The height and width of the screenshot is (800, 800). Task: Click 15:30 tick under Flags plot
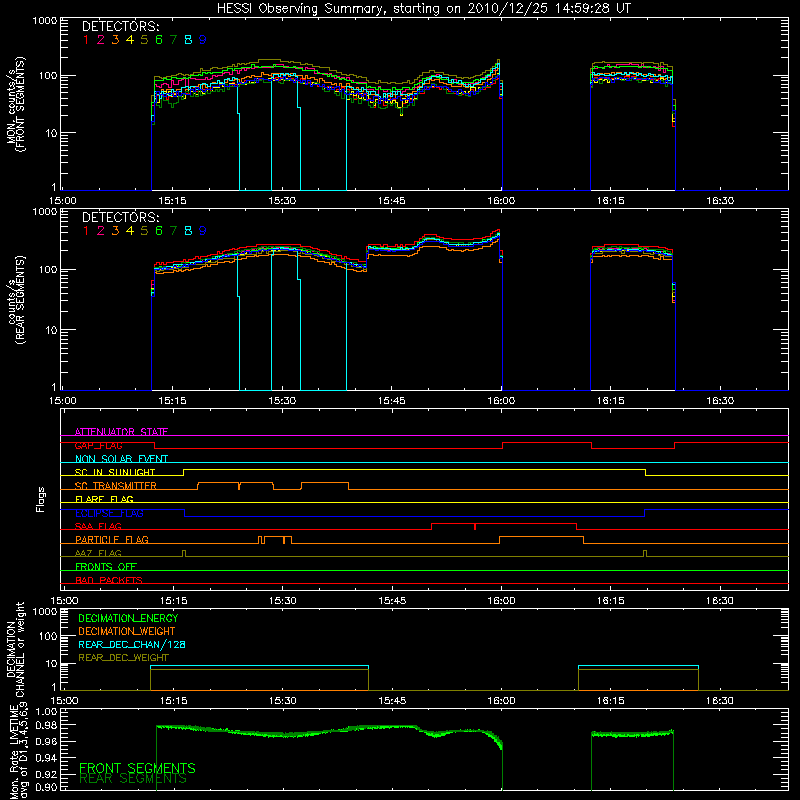282,601
